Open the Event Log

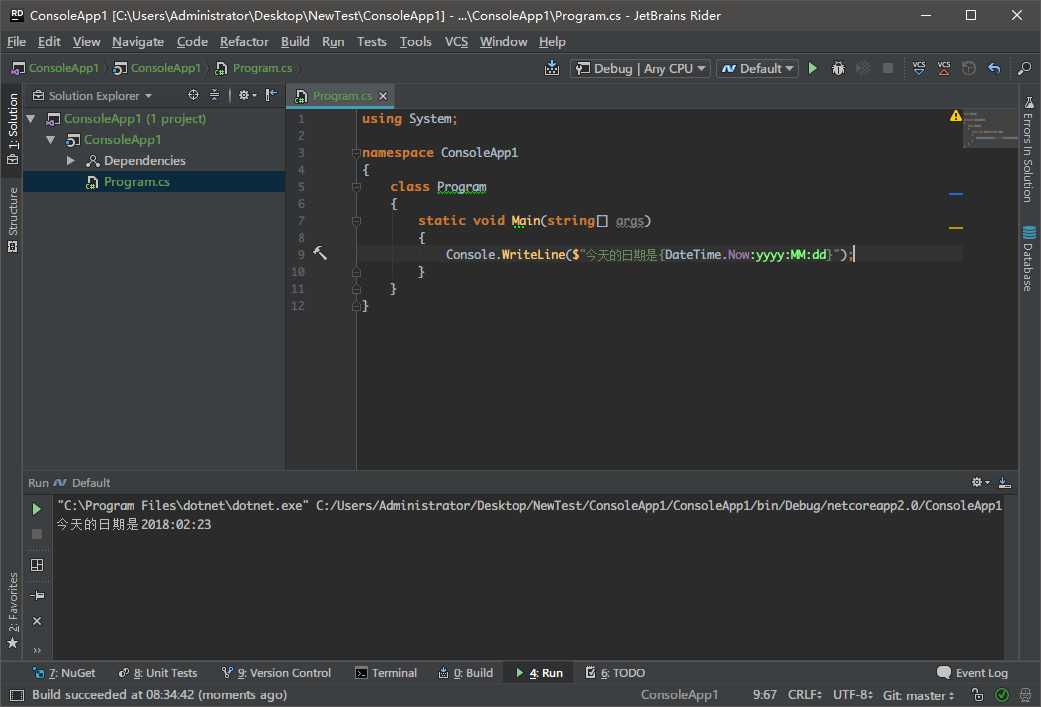tap(972, 673)
